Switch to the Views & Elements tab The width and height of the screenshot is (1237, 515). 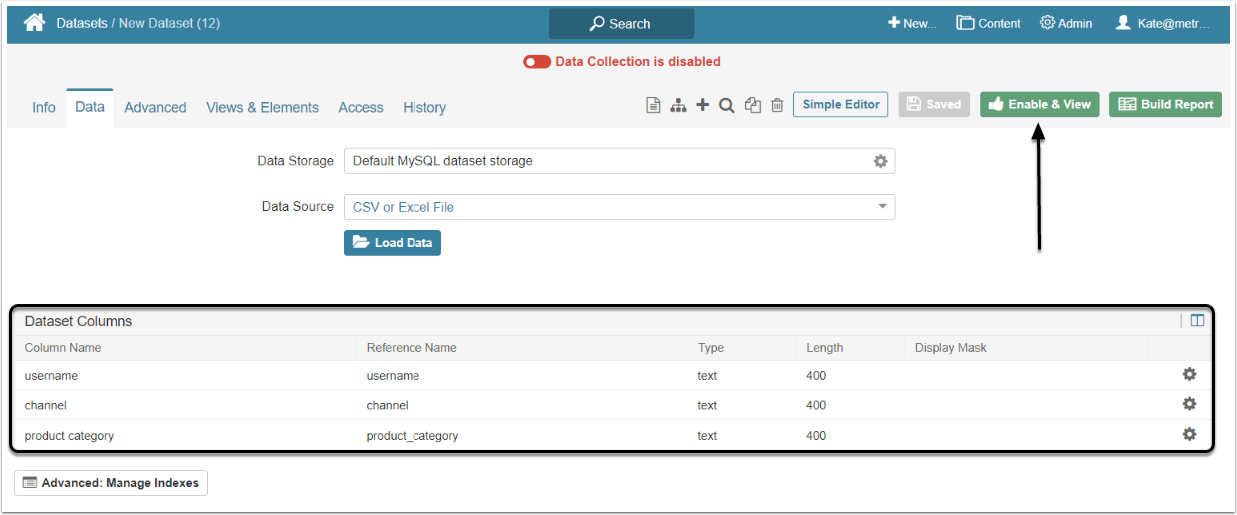point(262,107)
